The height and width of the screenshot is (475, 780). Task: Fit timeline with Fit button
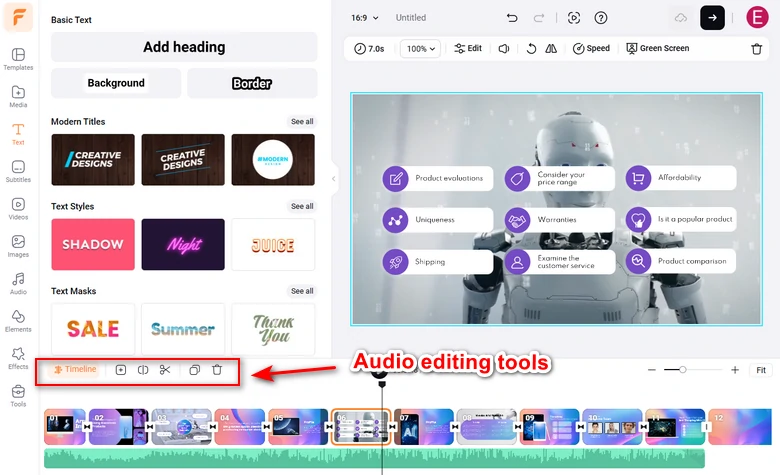click(x=761, y=370)
